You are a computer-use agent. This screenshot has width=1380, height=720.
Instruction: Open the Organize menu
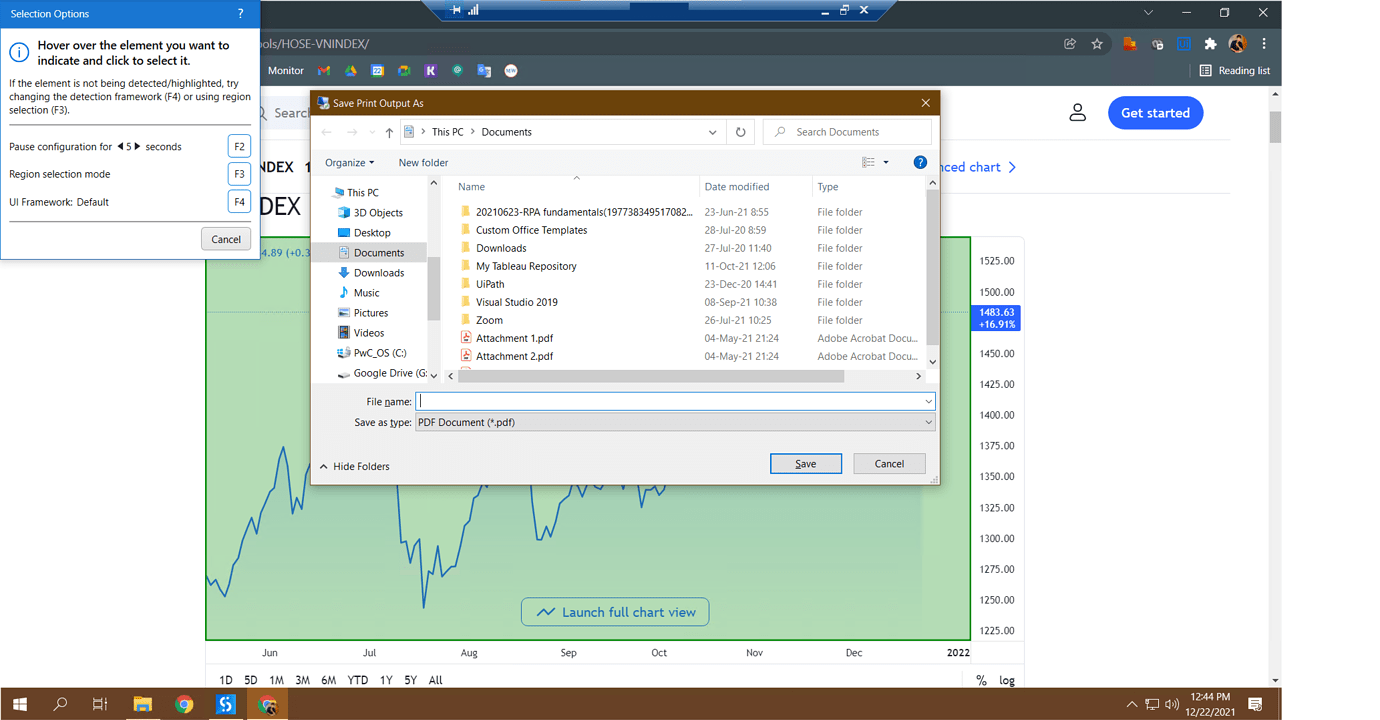tap(349, 162)
